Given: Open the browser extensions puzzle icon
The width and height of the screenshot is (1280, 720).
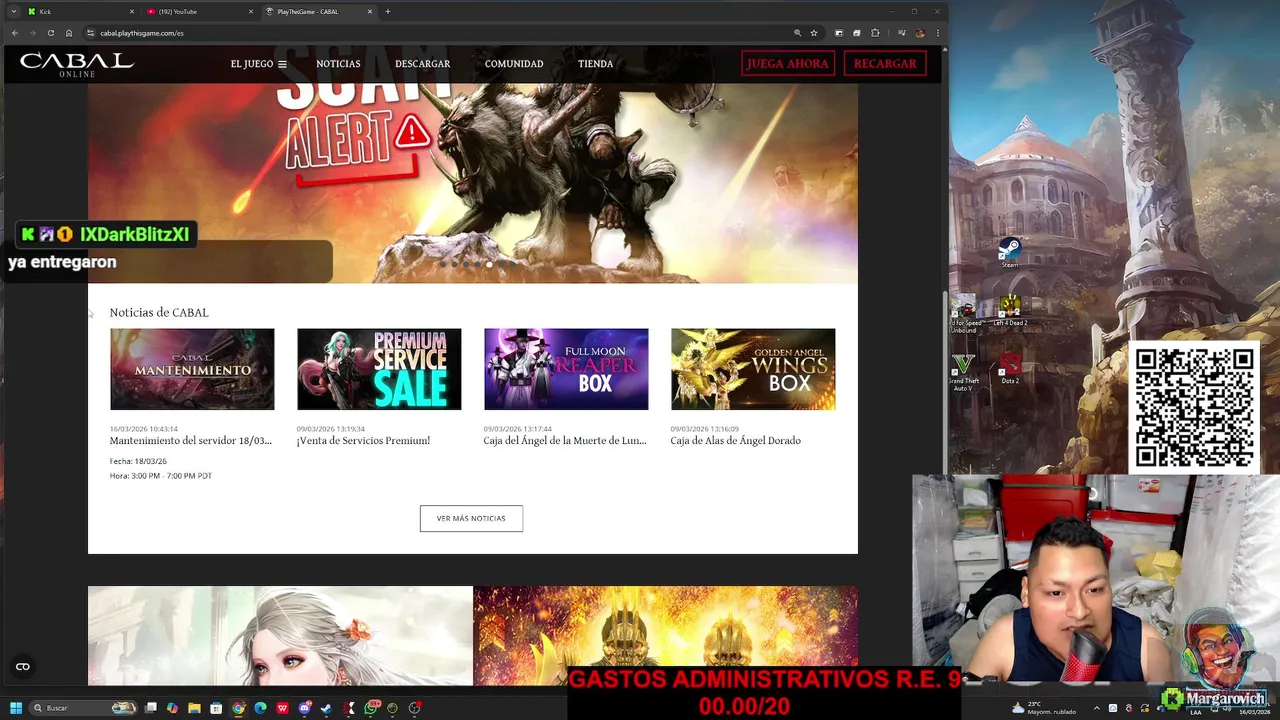Looking at the screenshot, I should (875, 33).
